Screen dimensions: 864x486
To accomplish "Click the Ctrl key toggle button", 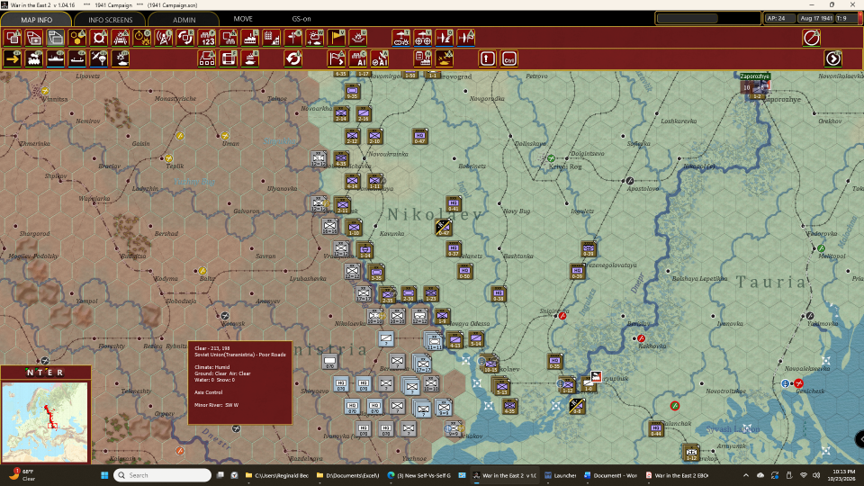I will pos(509,58).
